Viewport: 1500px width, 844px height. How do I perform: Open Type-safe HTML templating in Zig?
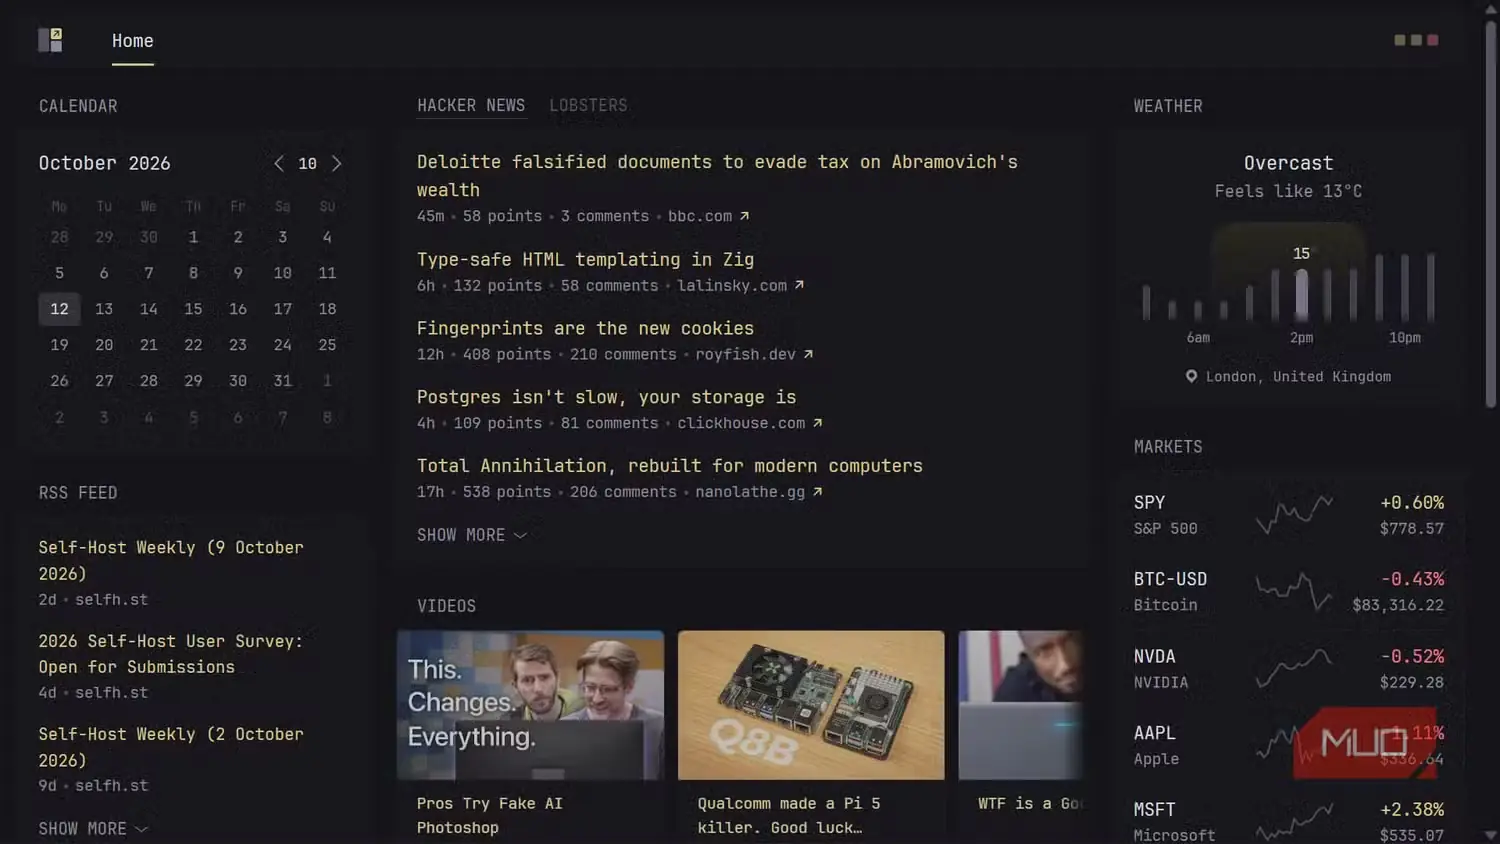click(x=585, y=259)
